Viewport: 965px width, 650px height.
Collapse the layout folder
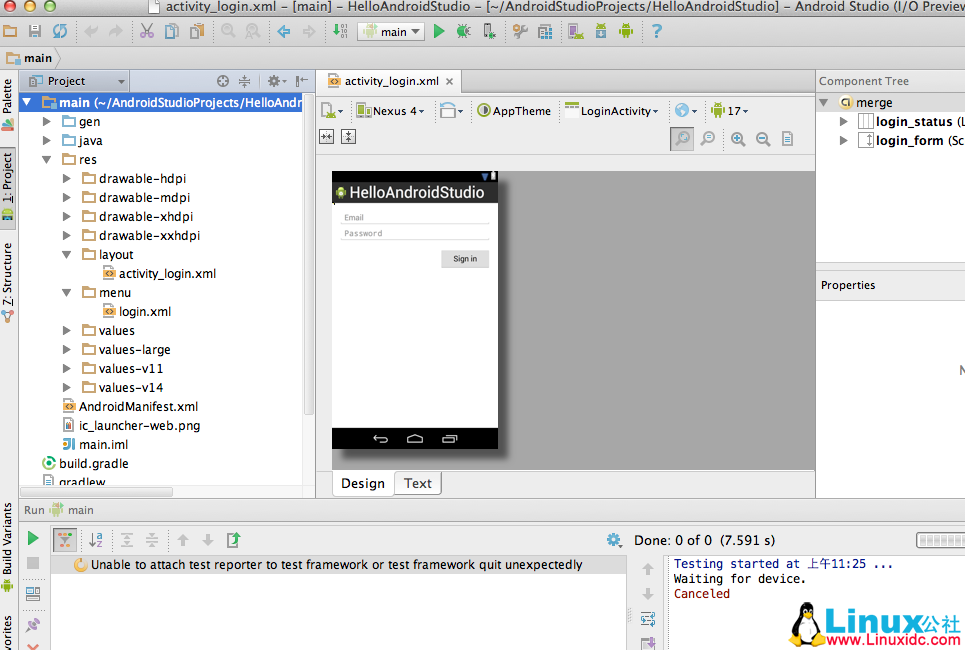(66, 255)
